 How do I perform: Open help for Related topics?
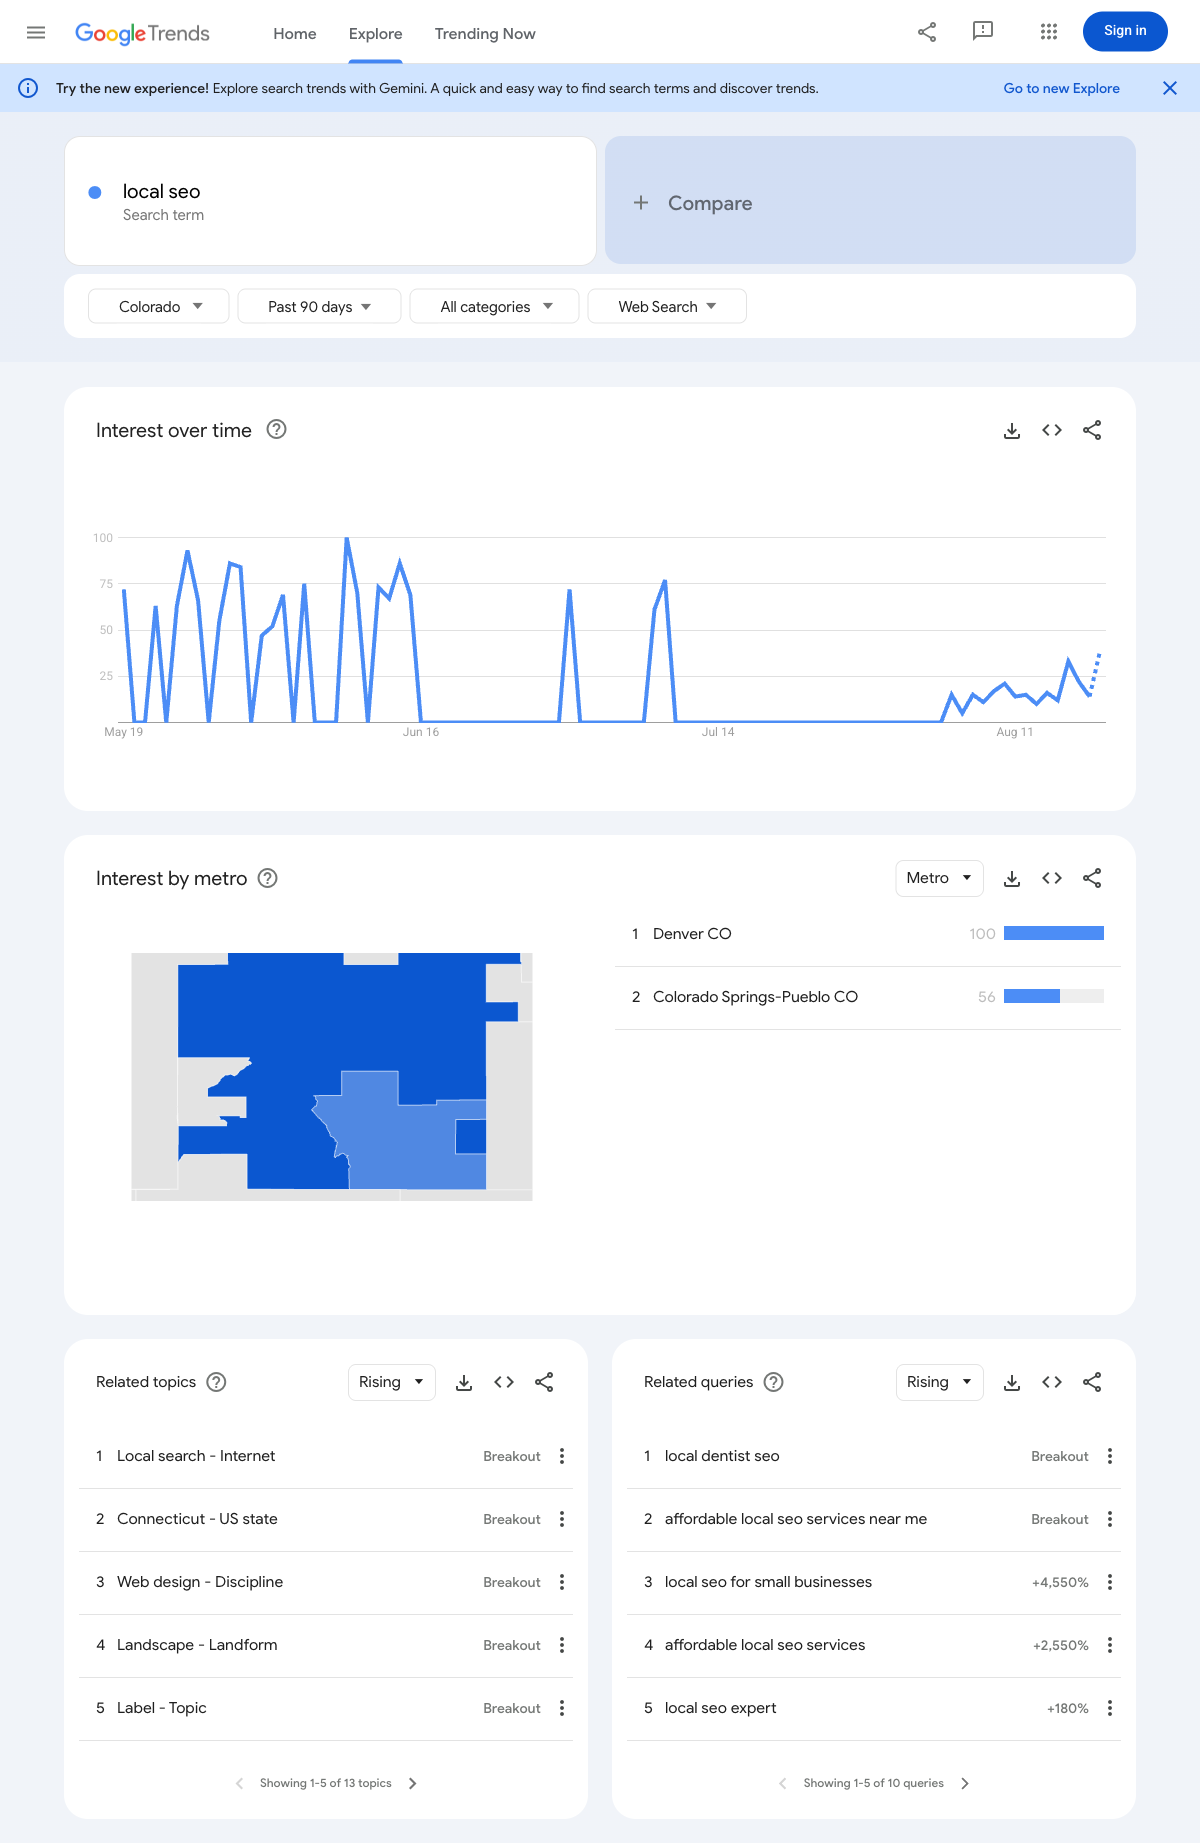point(216,1382)
